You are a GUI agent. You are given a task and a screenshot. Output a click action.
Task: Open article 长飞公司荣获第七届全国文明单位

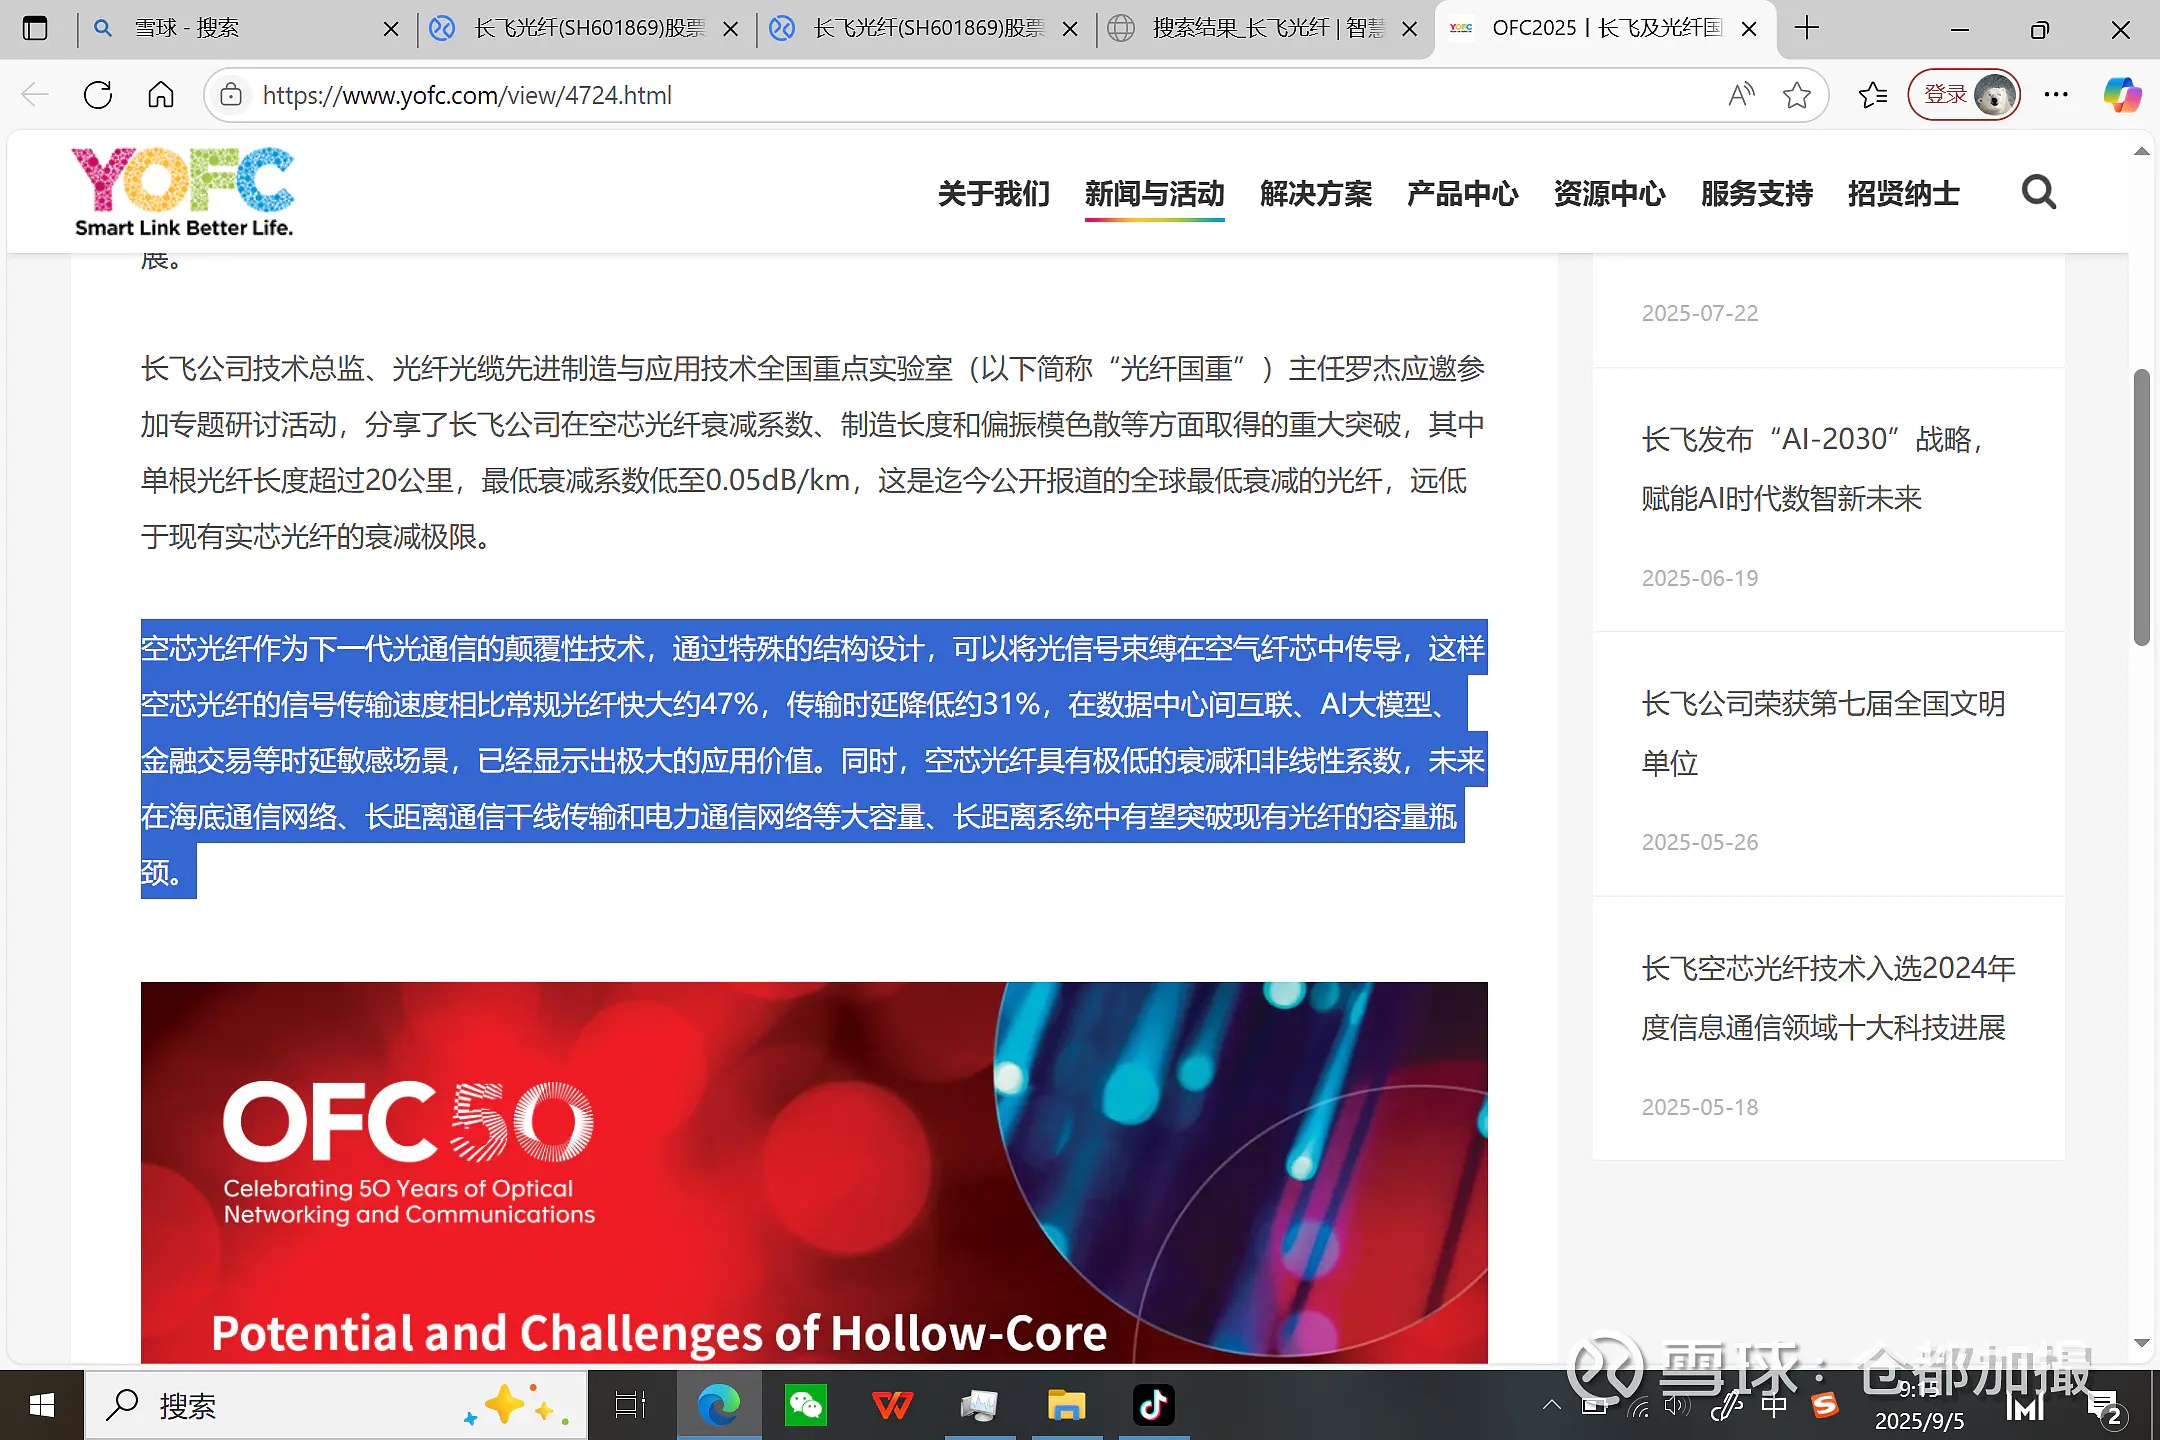1823,733
